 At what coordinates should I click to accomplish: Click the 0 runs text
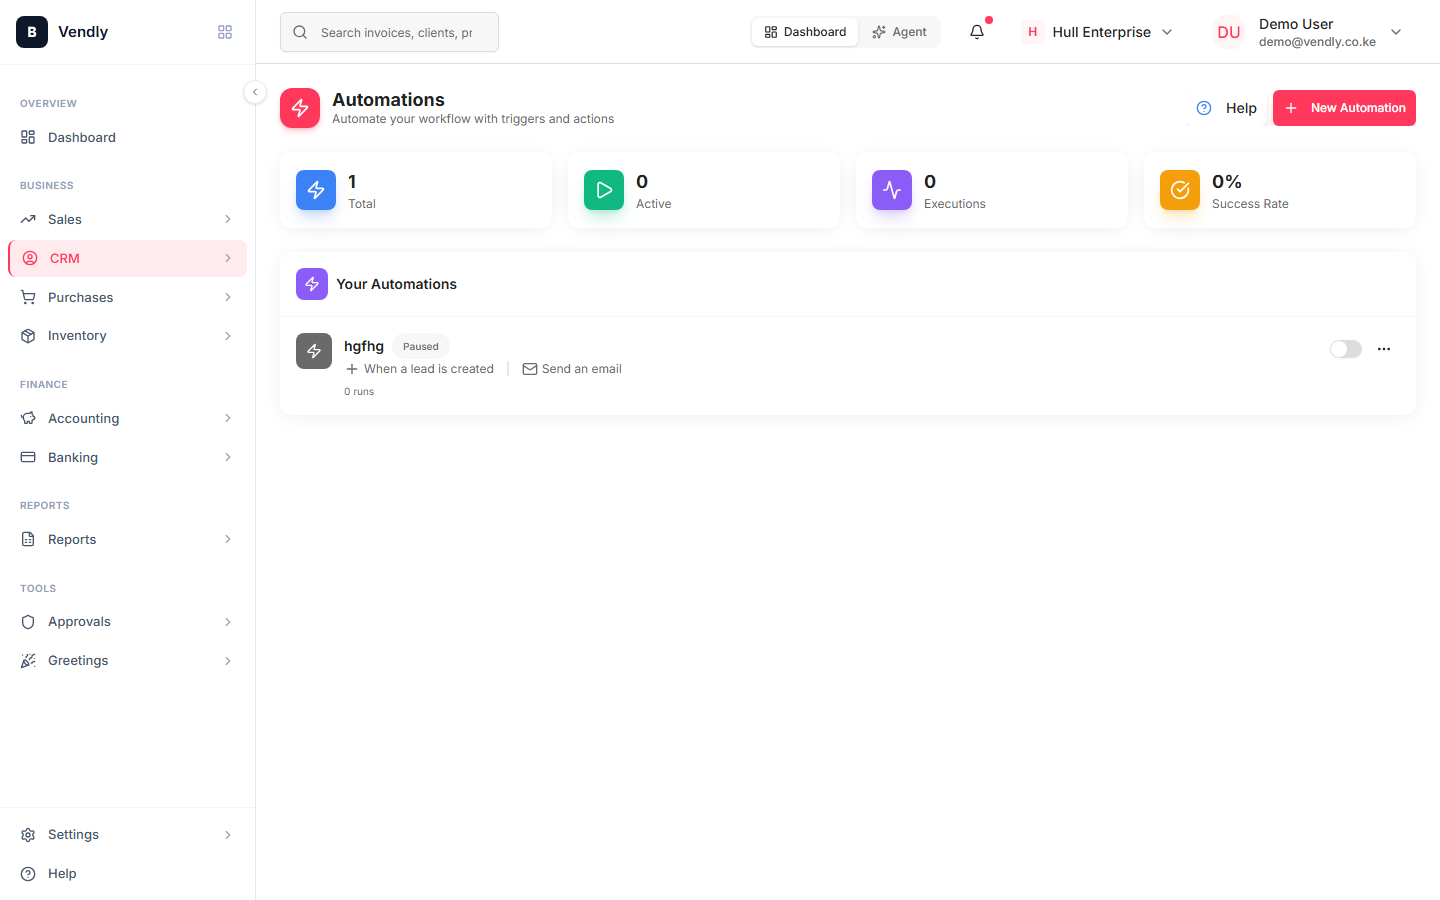click(359, 392)
